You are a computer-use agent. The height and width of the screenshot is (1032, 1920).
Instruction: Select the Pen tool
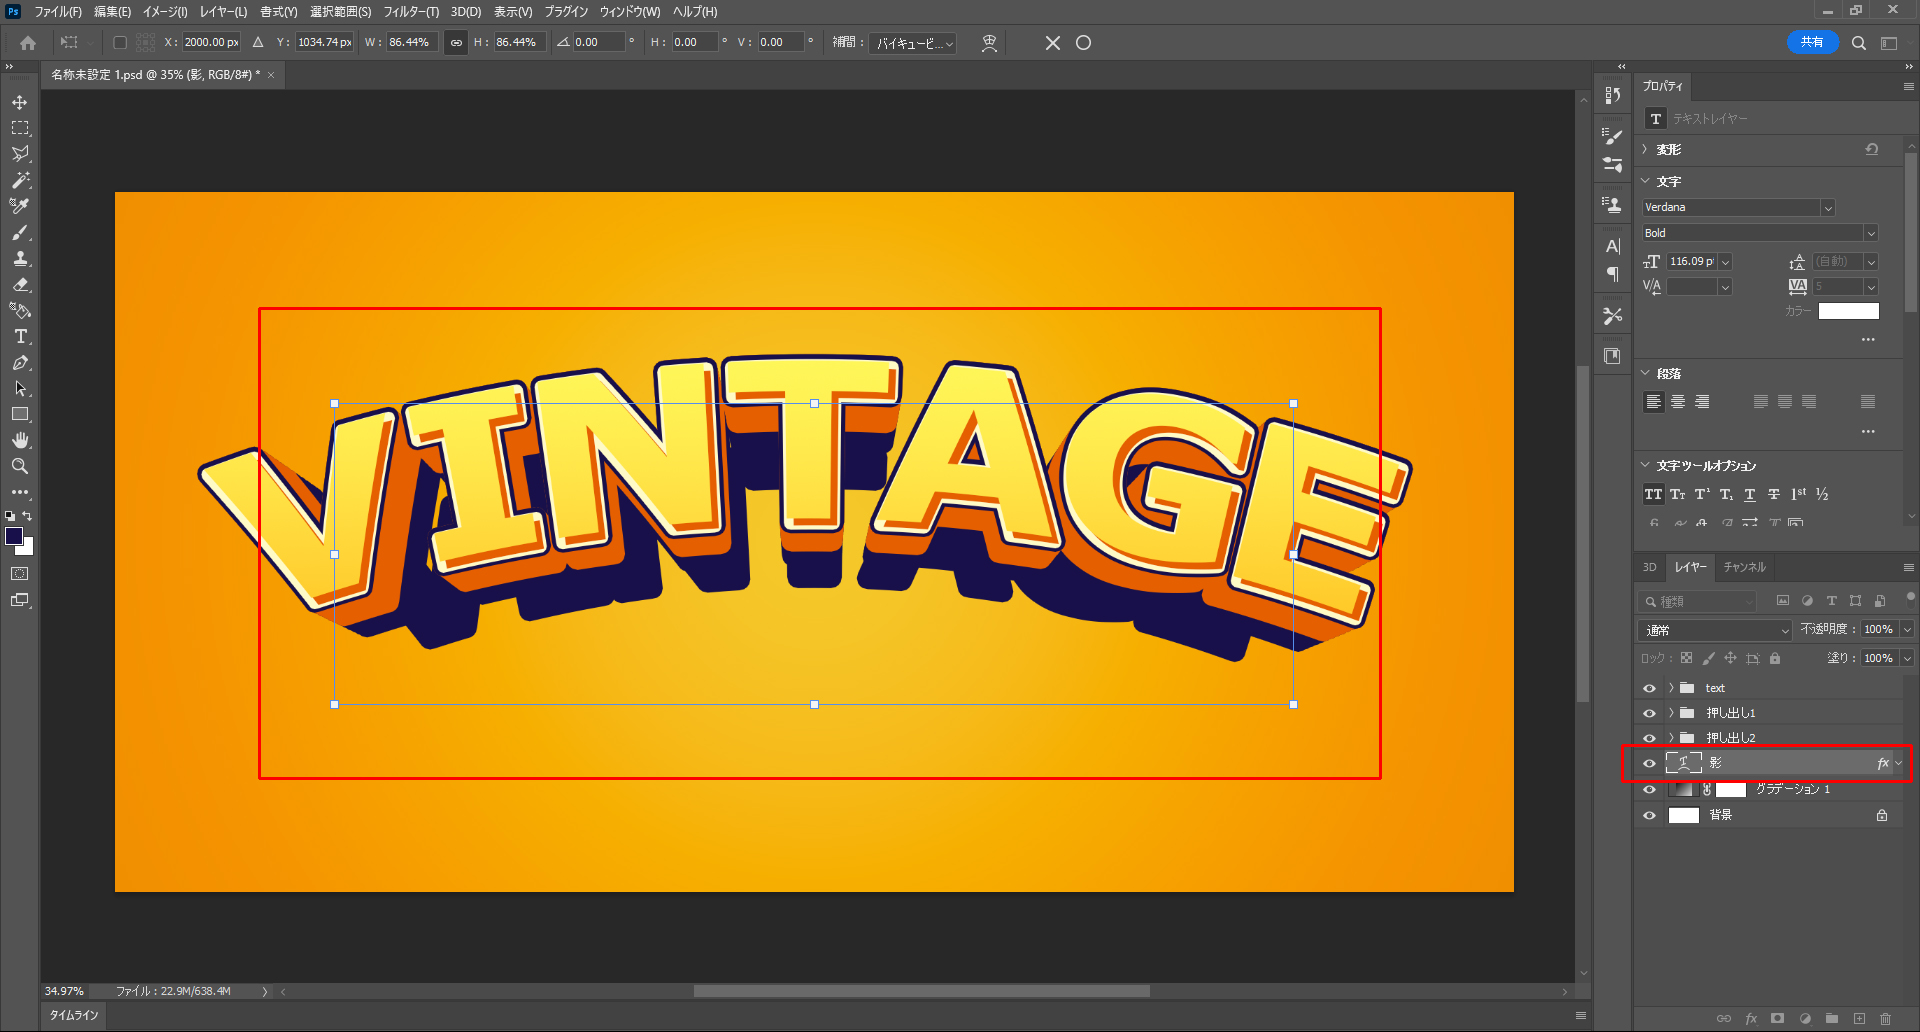[x=20, y=363]
